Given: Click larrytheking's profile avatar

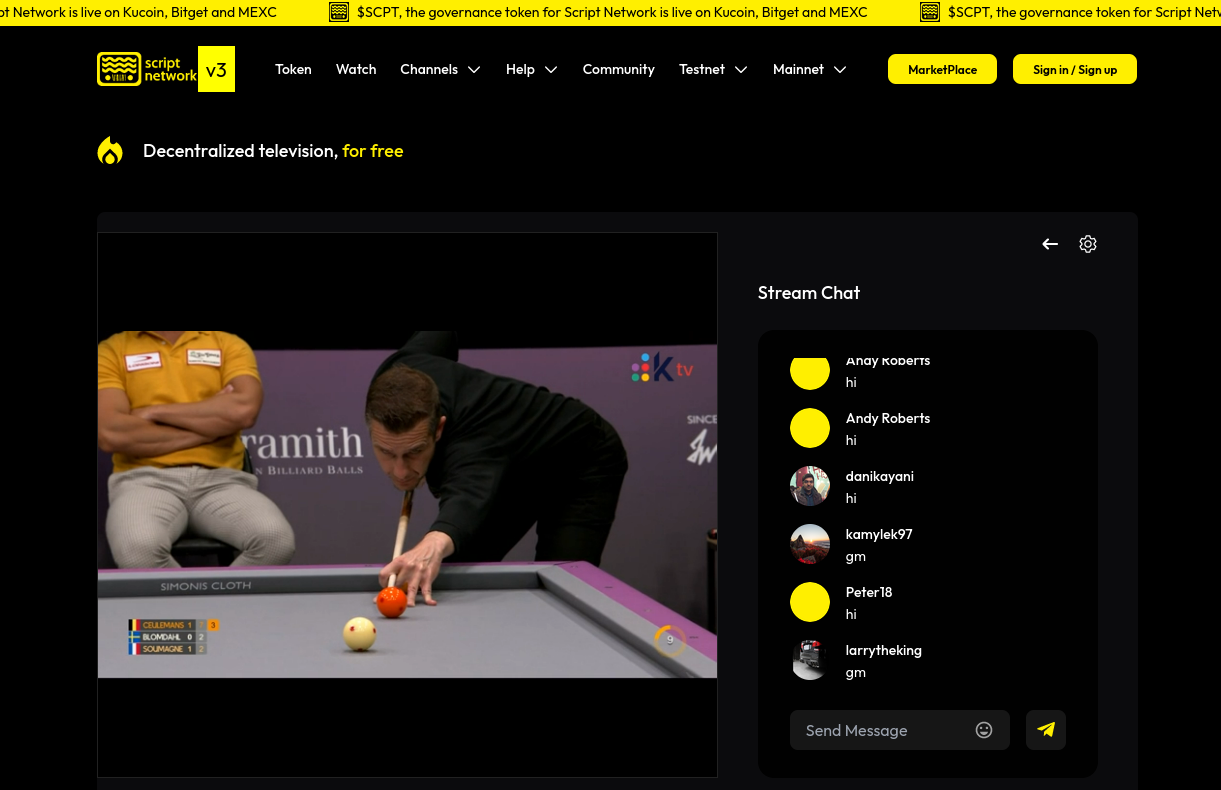Looking at the screenshot, I should click(x=810, y=660).
